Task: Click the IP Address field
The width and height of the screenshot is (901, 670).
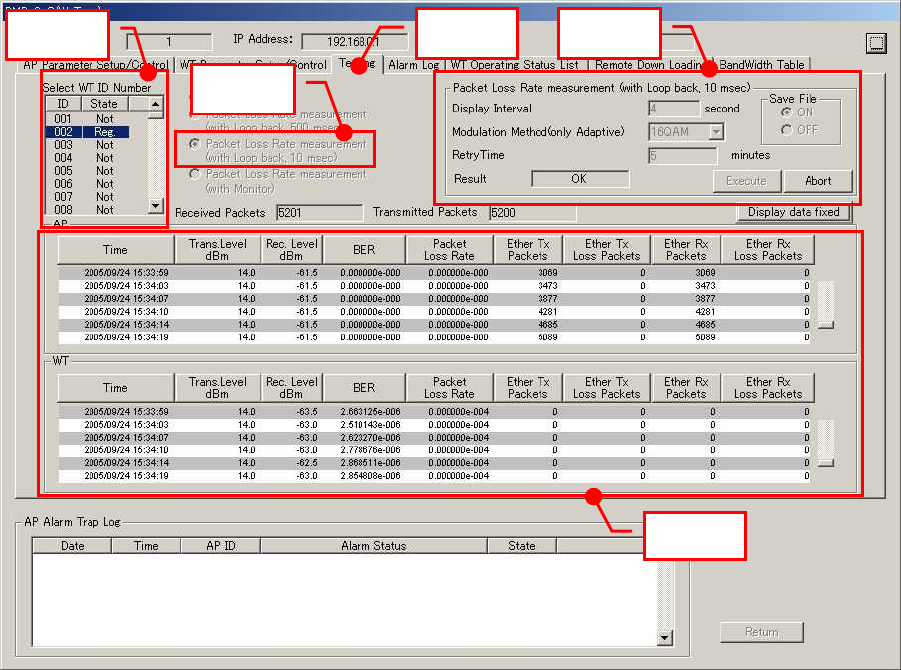Action: pos(354,41)
